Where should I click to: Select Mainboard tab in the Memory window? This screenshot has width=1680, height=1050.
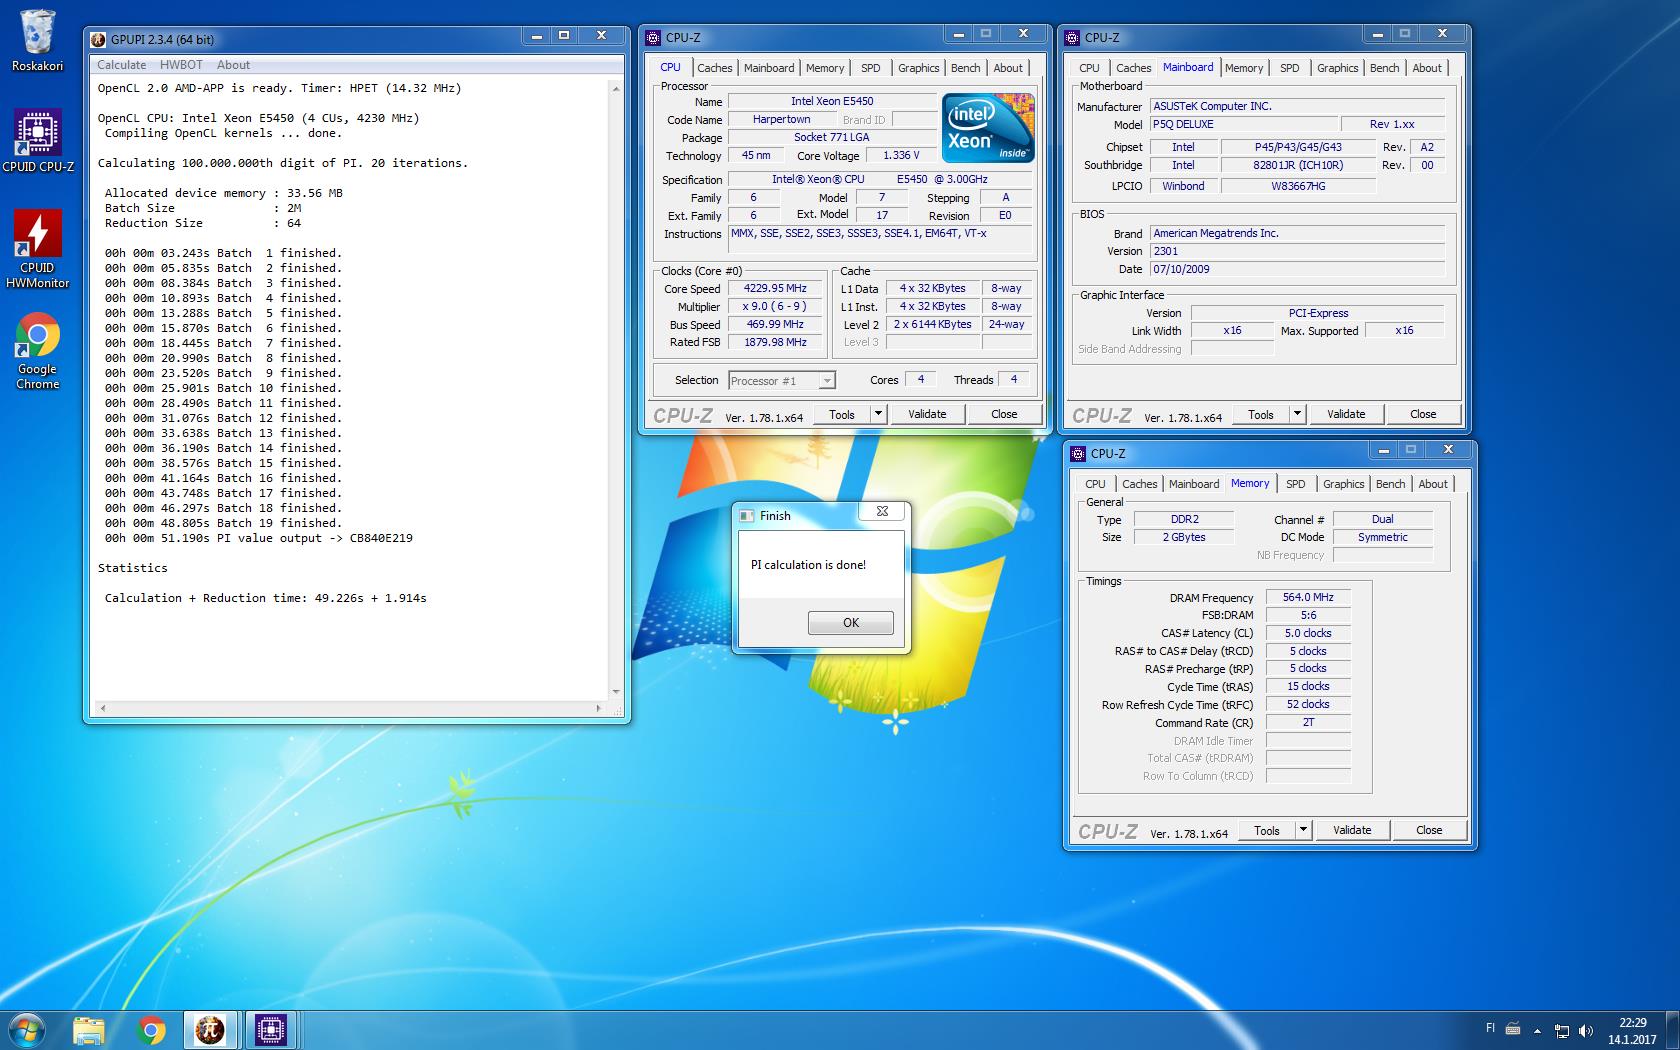(x=1194, y=484)
